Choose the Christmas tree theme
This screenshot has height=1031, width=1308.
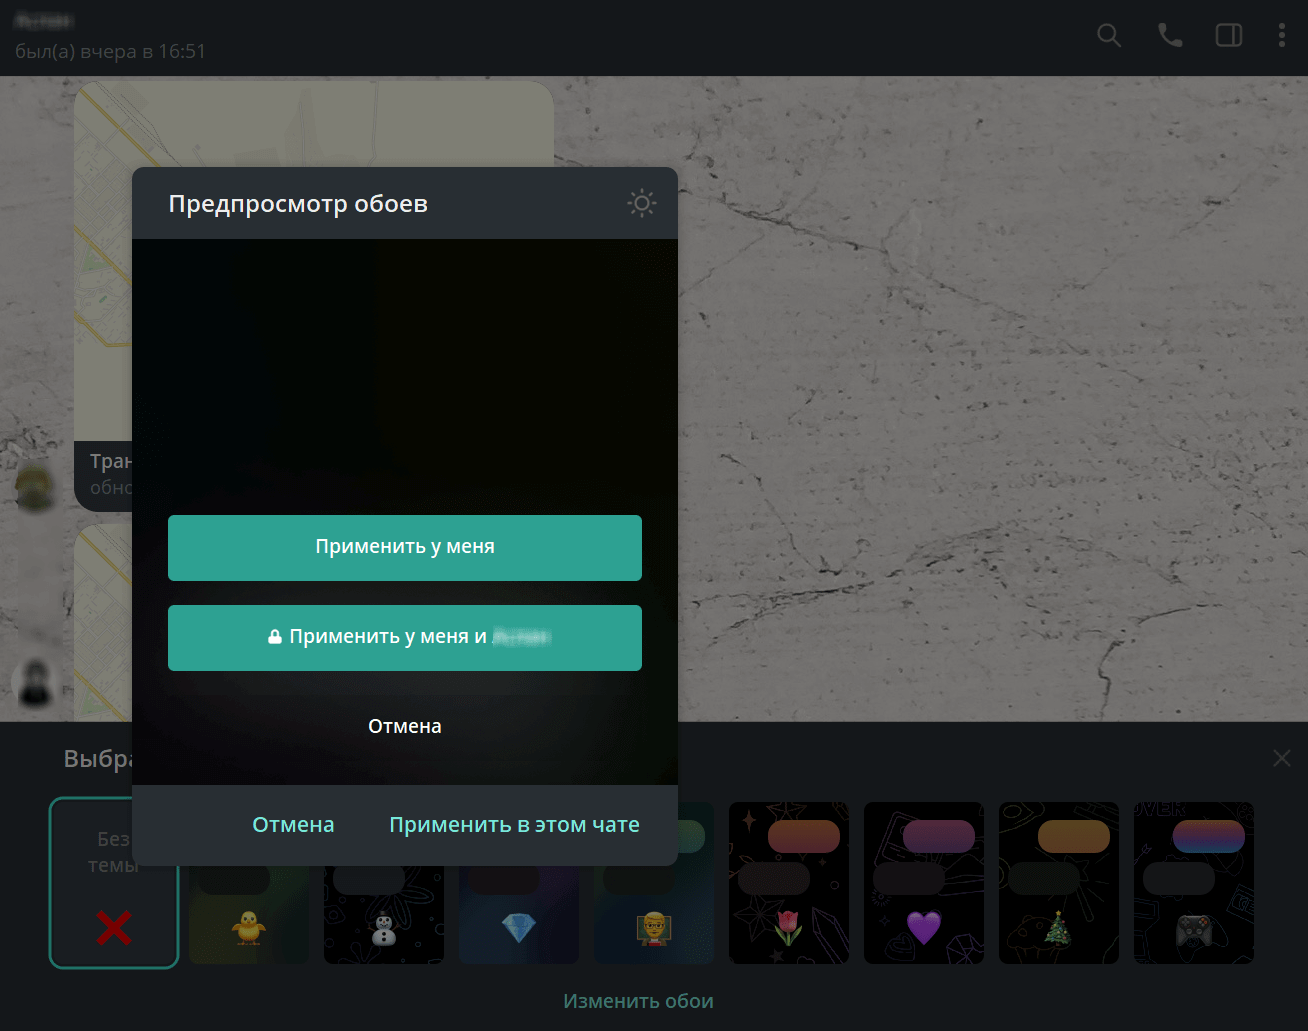pyautogui.click(x=1059, y=883)
